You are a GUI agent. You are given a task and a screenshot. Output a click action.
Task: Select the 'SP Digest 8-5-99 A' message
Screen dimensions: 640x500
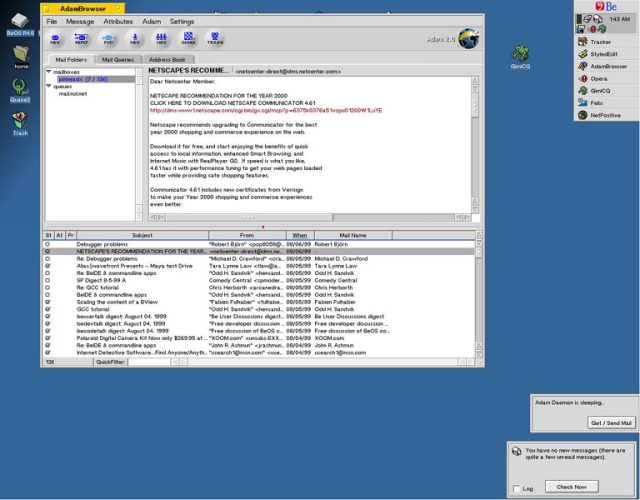259,280
